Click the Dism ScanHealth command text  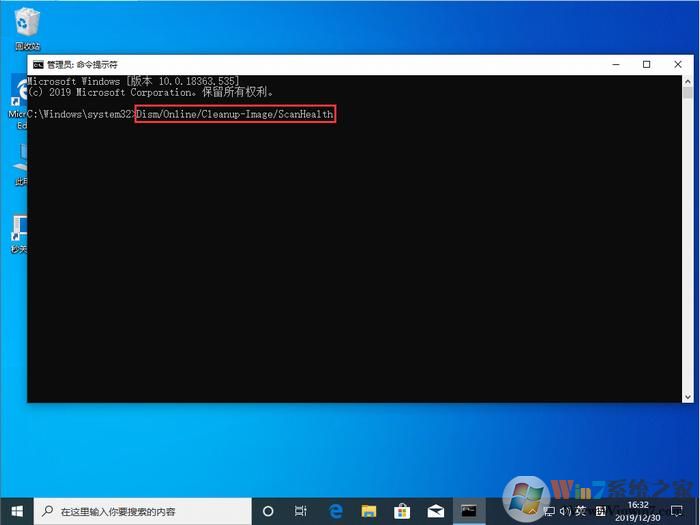235,115
